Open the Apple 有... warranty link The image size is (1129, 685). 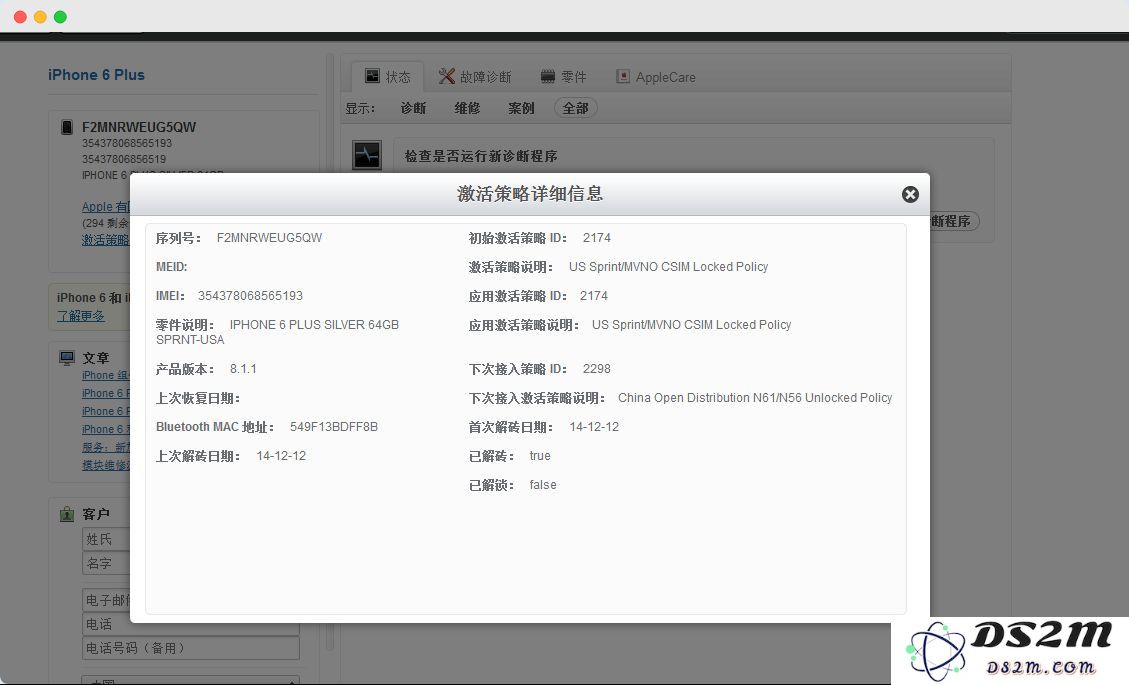[105, 207]
